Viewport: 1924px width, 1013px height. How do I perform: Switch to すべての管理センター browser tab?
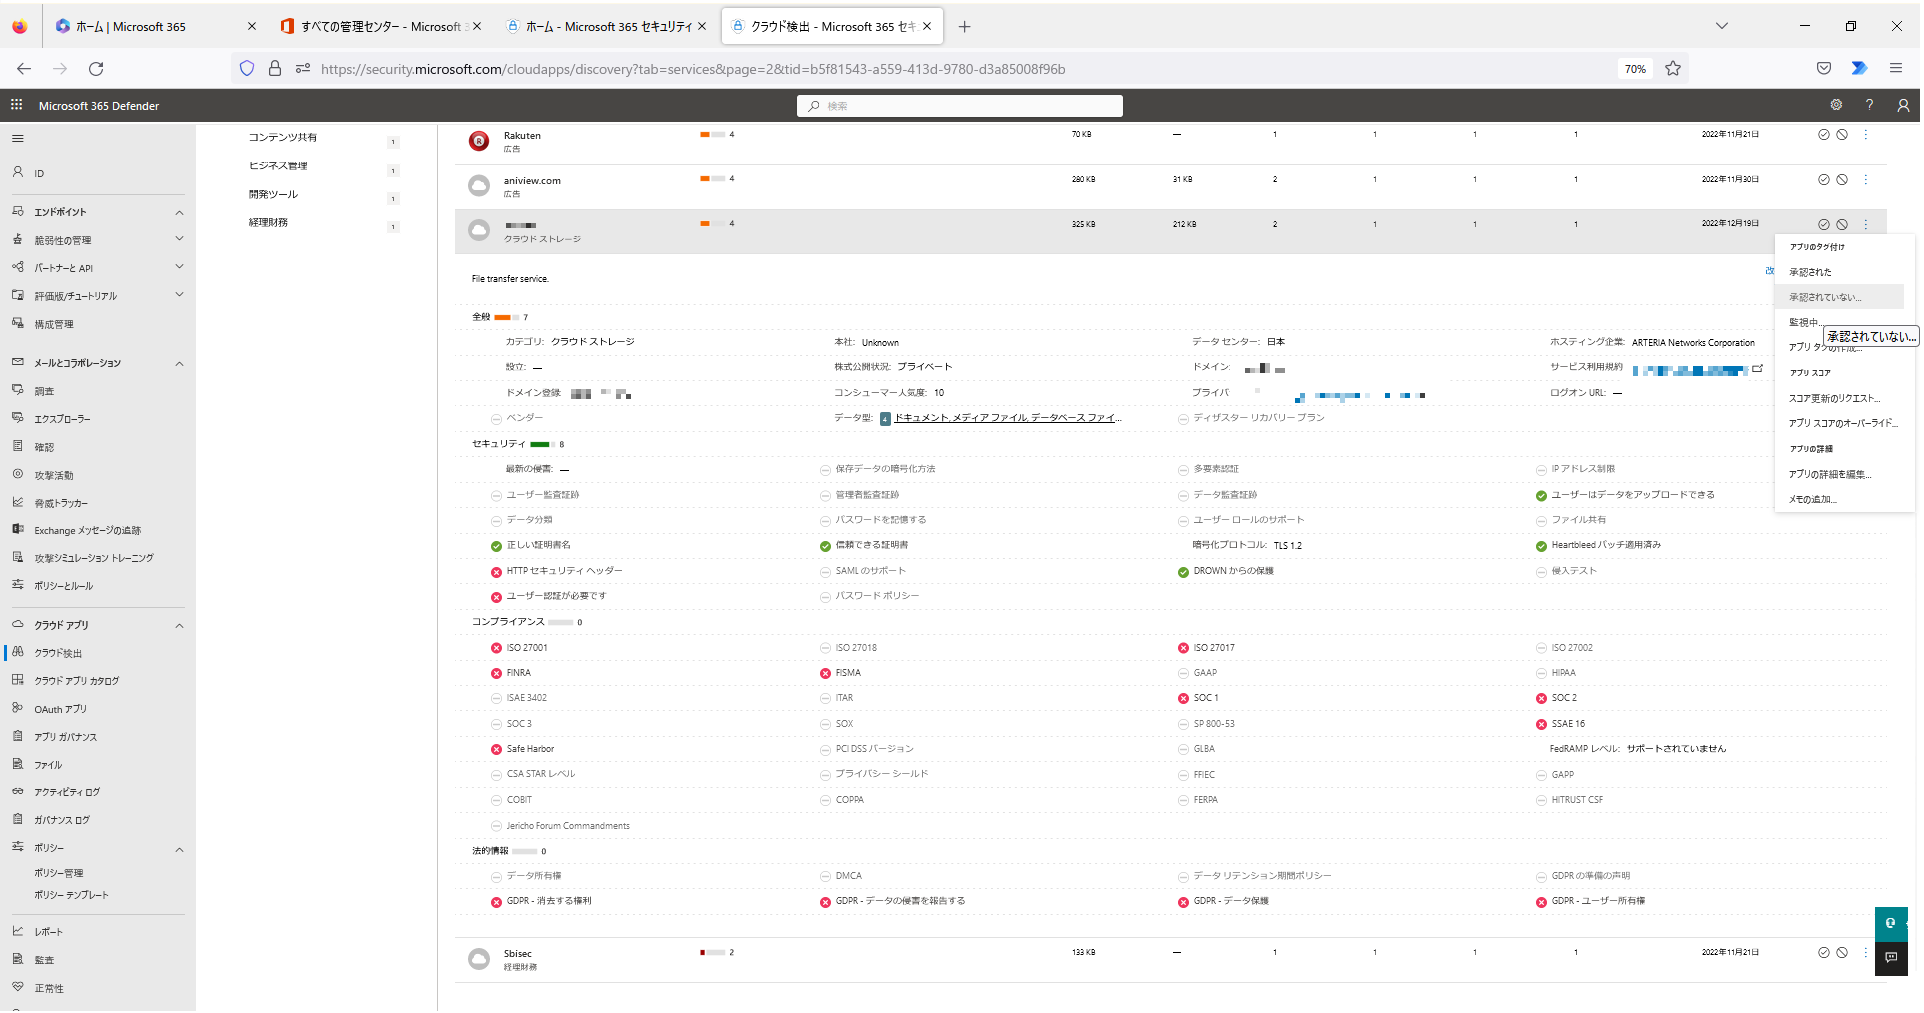click(380, 27)
